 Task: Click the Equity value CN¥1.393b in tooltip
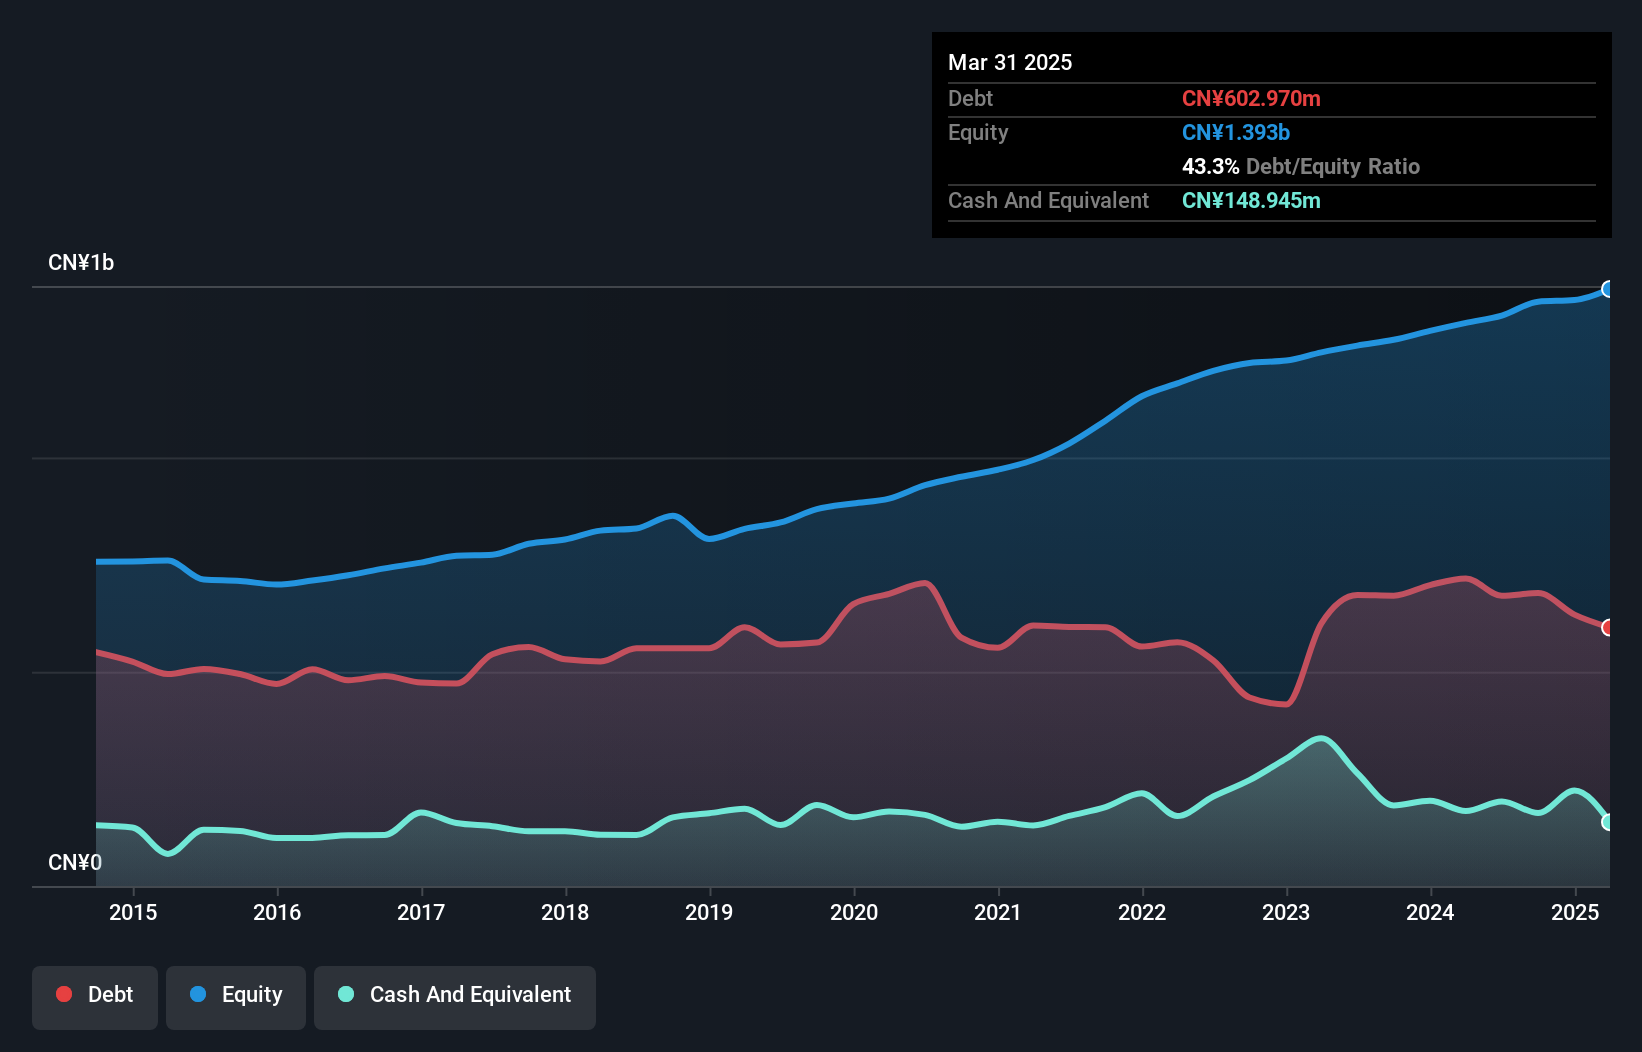[x=1236, y=133]
